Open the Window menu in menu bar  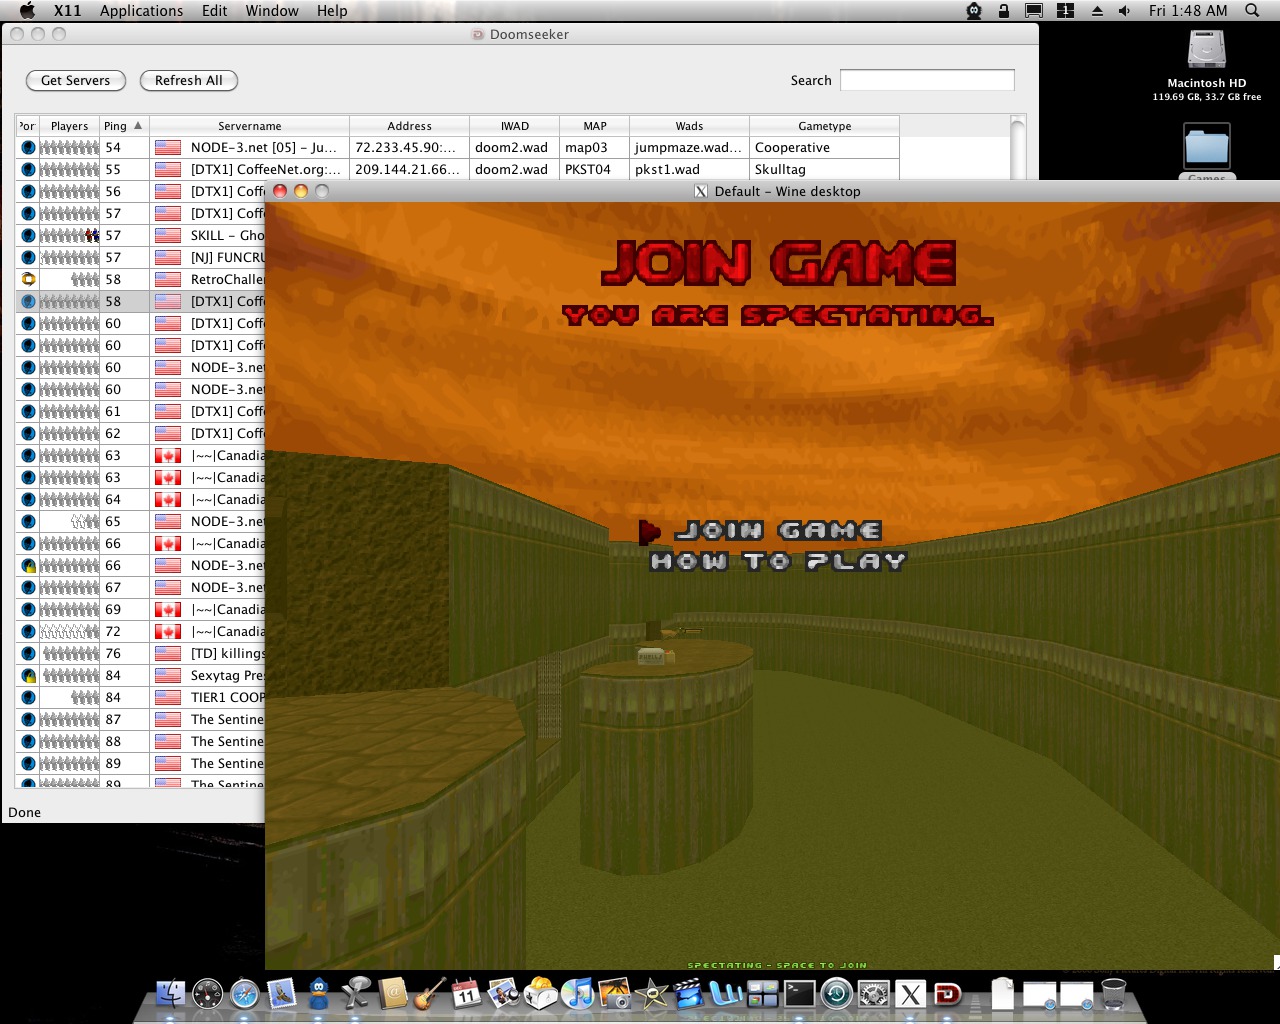coord(272,11)
